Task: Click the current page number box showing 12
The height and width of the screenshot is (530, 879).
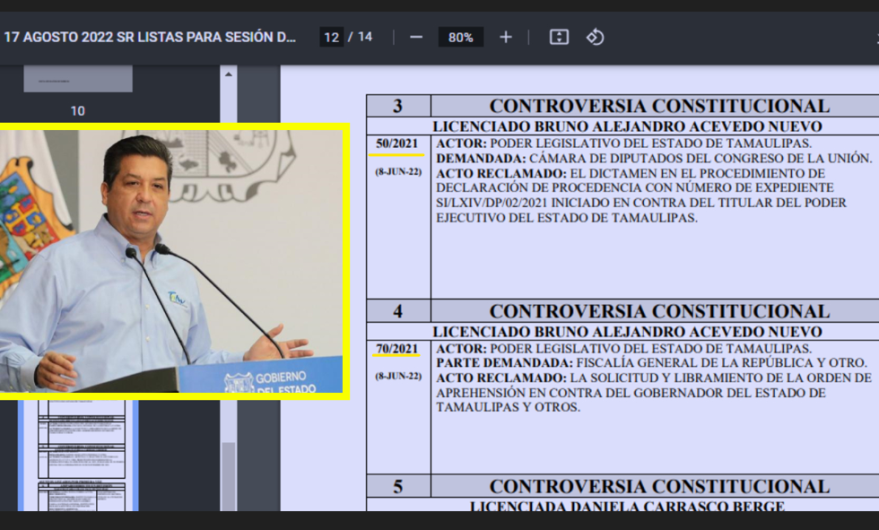Action: tap(331, 37)
